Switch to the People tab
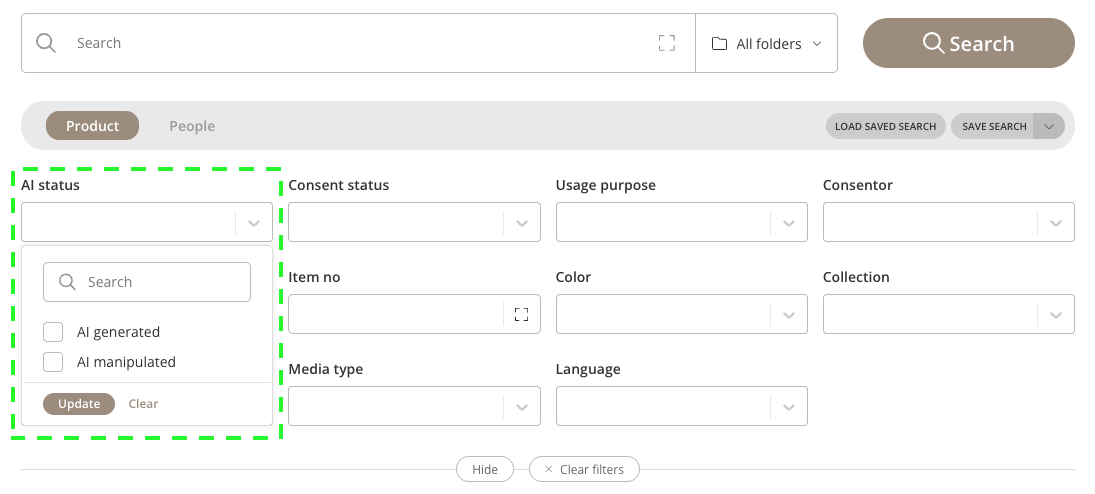 (192, 126)
